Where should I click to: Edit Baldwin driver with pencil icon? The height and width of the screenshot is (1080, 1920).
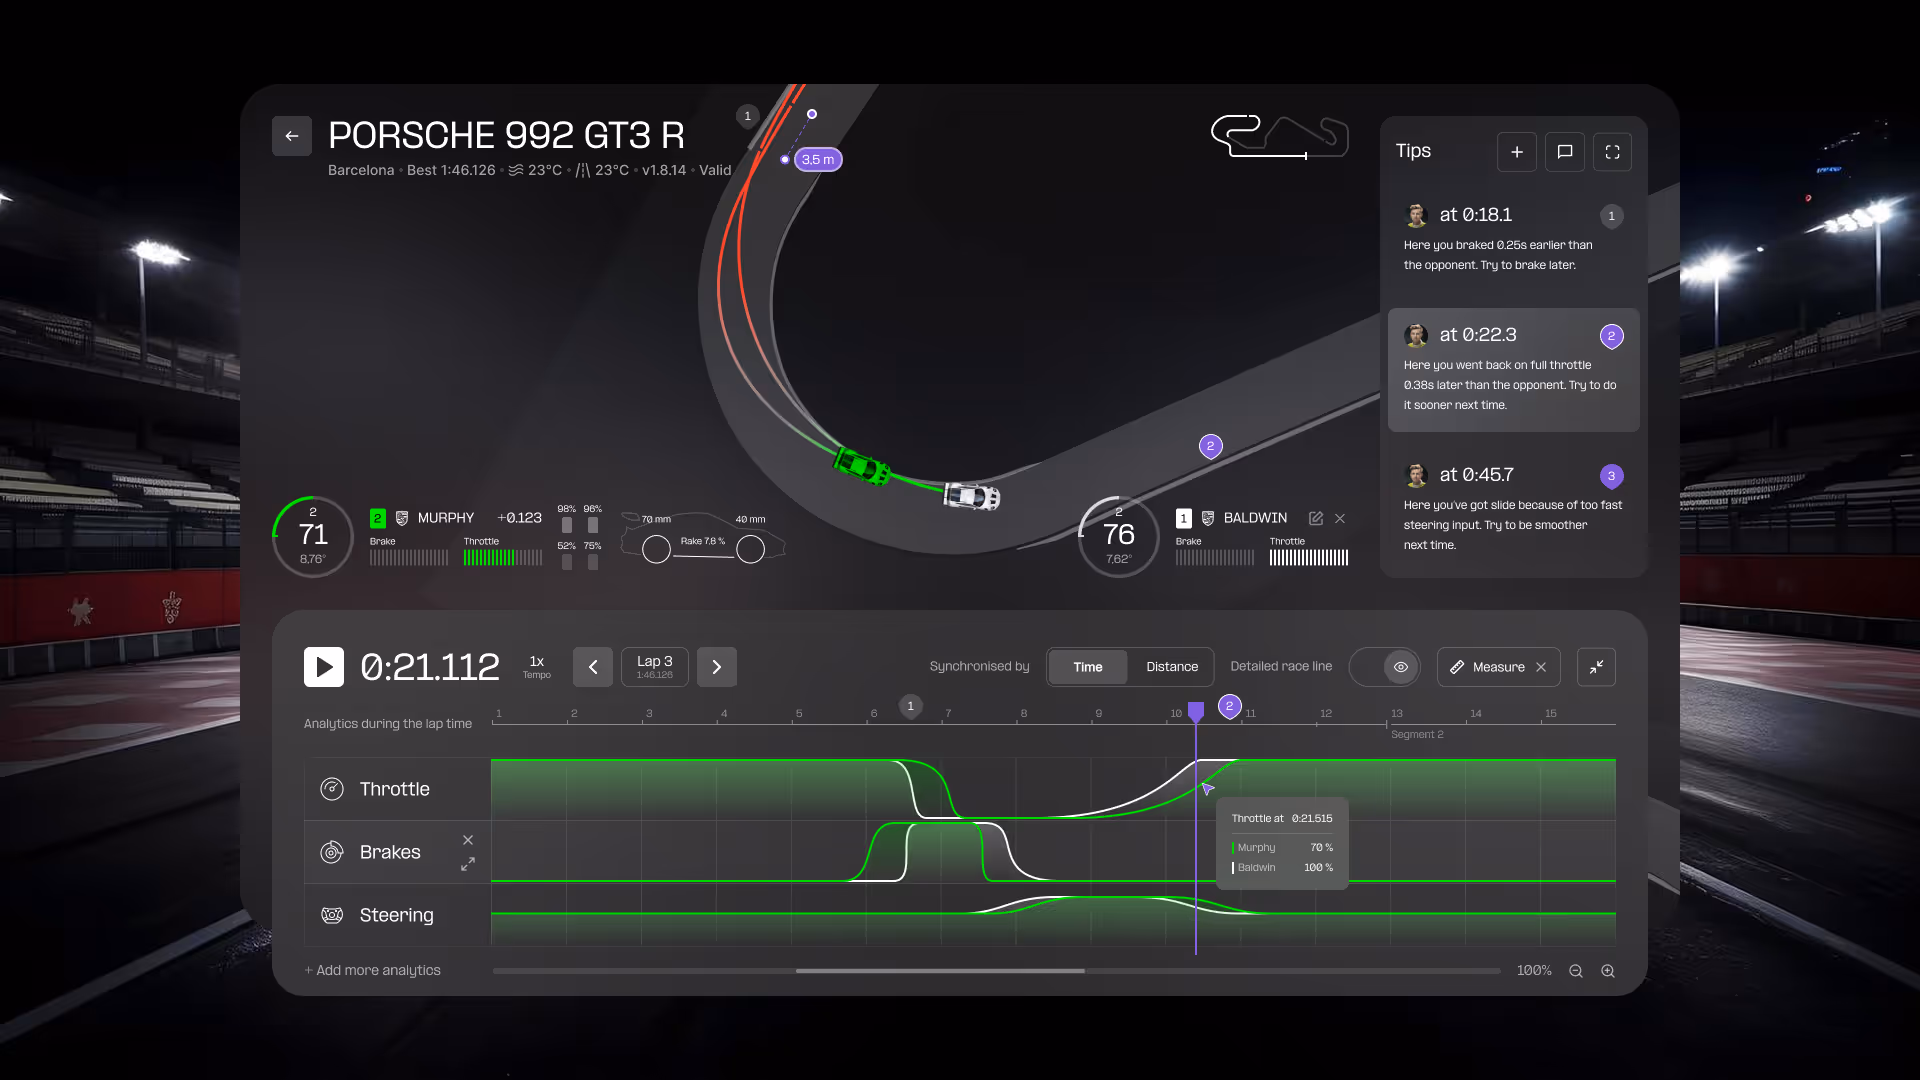1316,518
